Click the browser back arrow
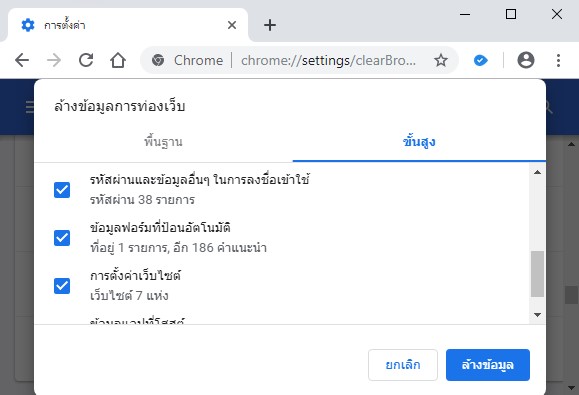Screen dimensions: 579x395 pos(22,60)
